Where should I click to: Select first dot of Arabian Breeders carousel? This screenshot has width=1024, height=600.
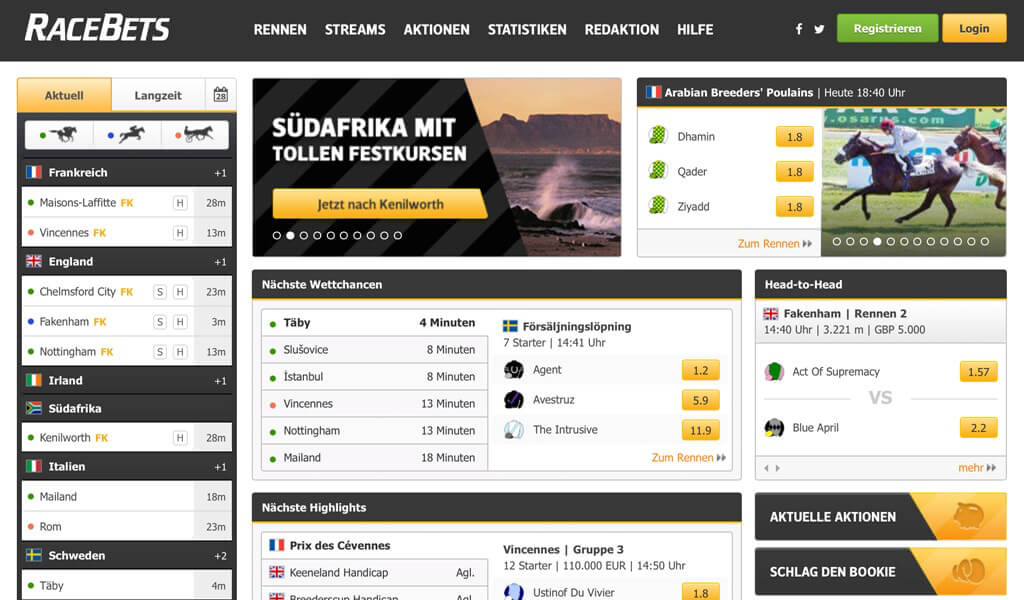click(x=837, y=242)
